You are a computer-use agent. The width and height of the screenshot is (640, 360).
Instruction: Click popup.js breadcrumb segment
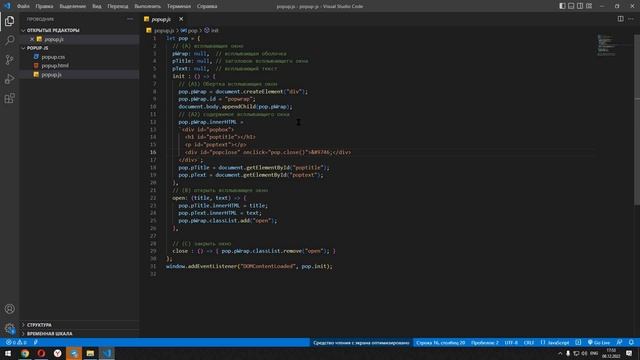coord(164,31)
